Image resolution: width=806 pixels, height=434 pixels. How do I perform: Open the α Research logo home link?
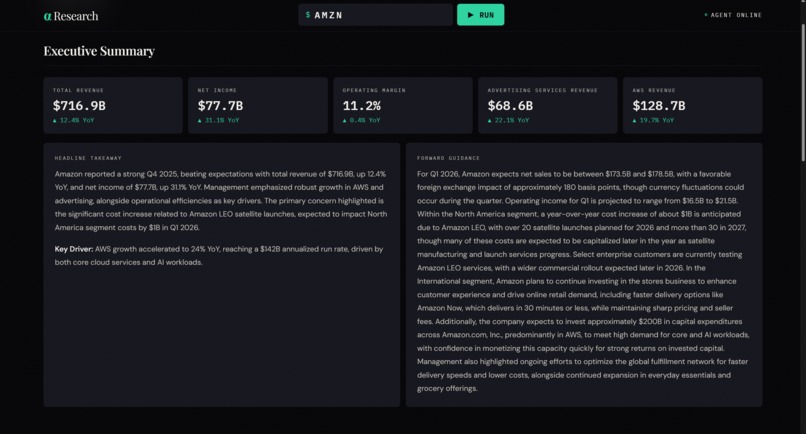point(71,16)
